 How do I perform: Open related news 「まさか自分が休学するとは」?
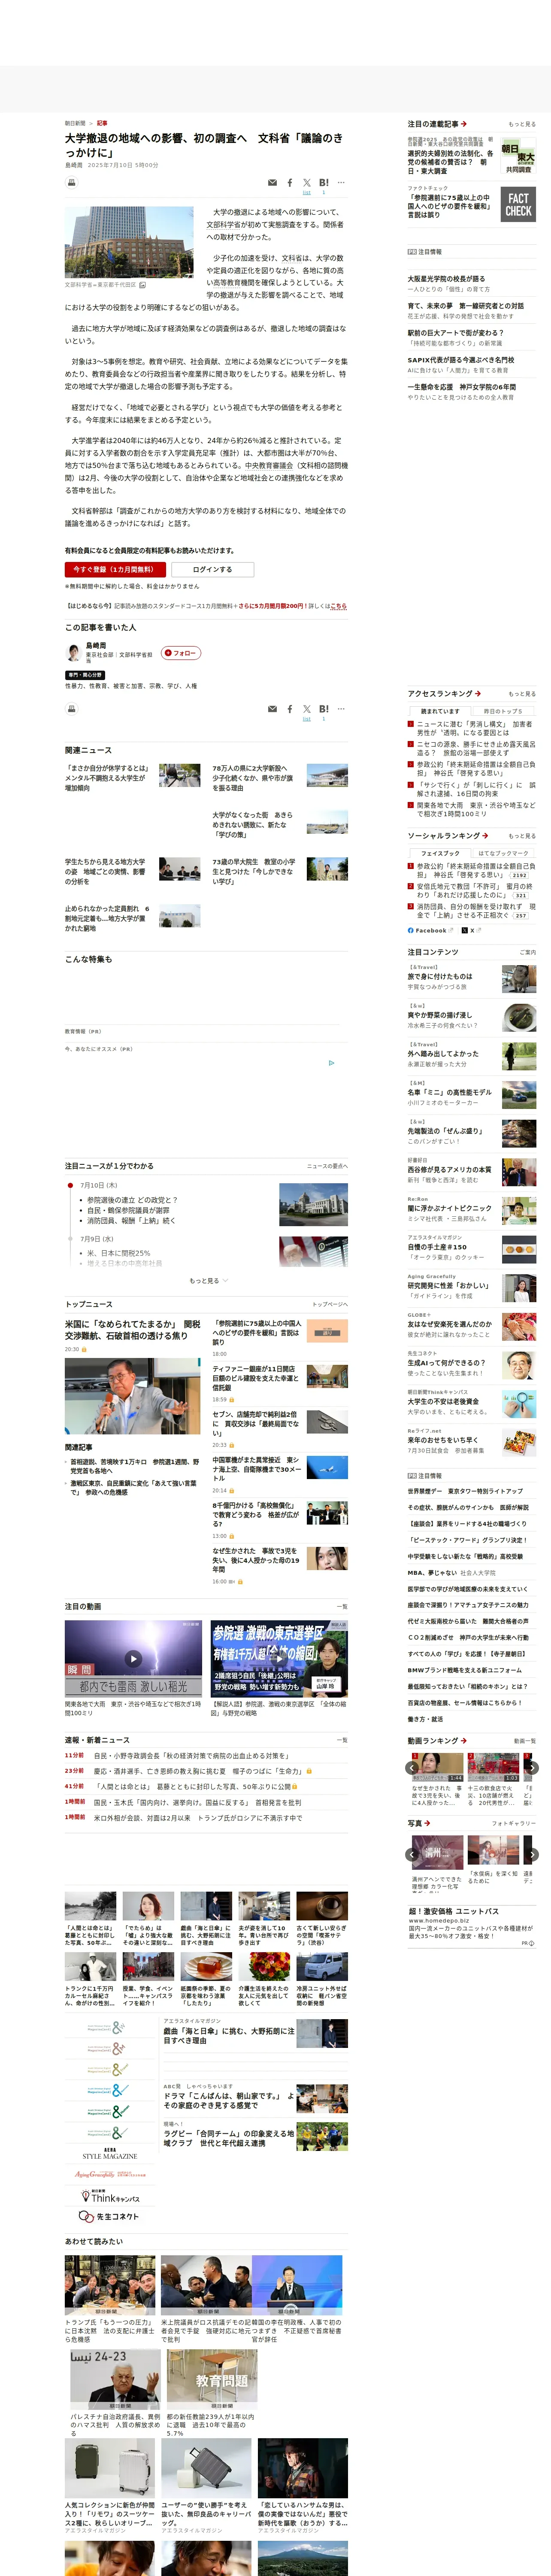[x=106, y=778]
